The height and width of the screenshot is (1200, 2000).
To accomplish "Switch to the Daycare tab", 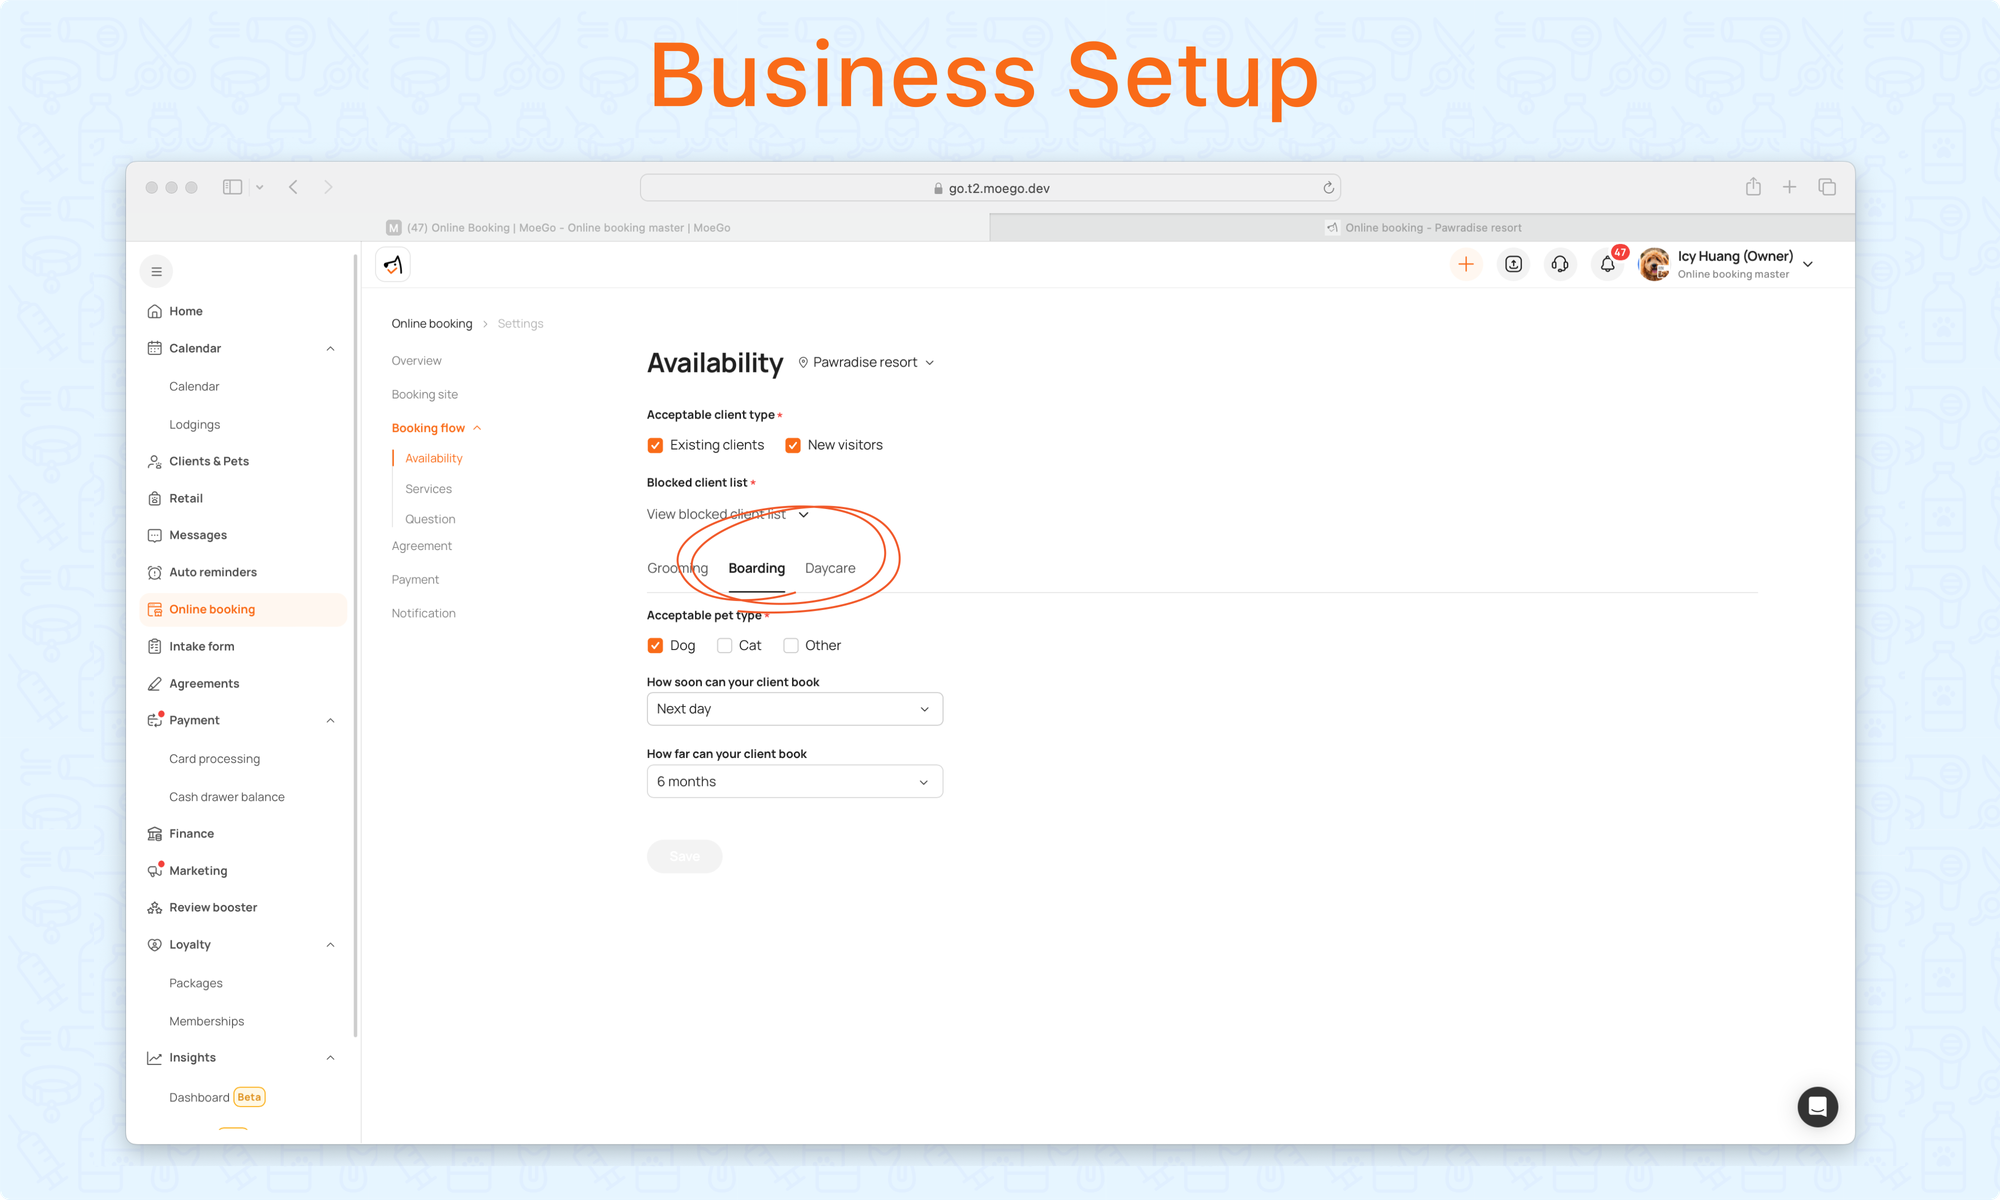I will [x=830, y=568].
